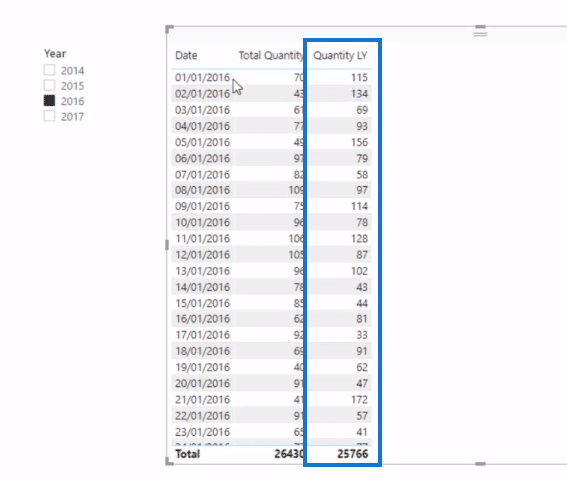Select the 13/01/2016 date row

pyautogui.click(x=271, y=271)
